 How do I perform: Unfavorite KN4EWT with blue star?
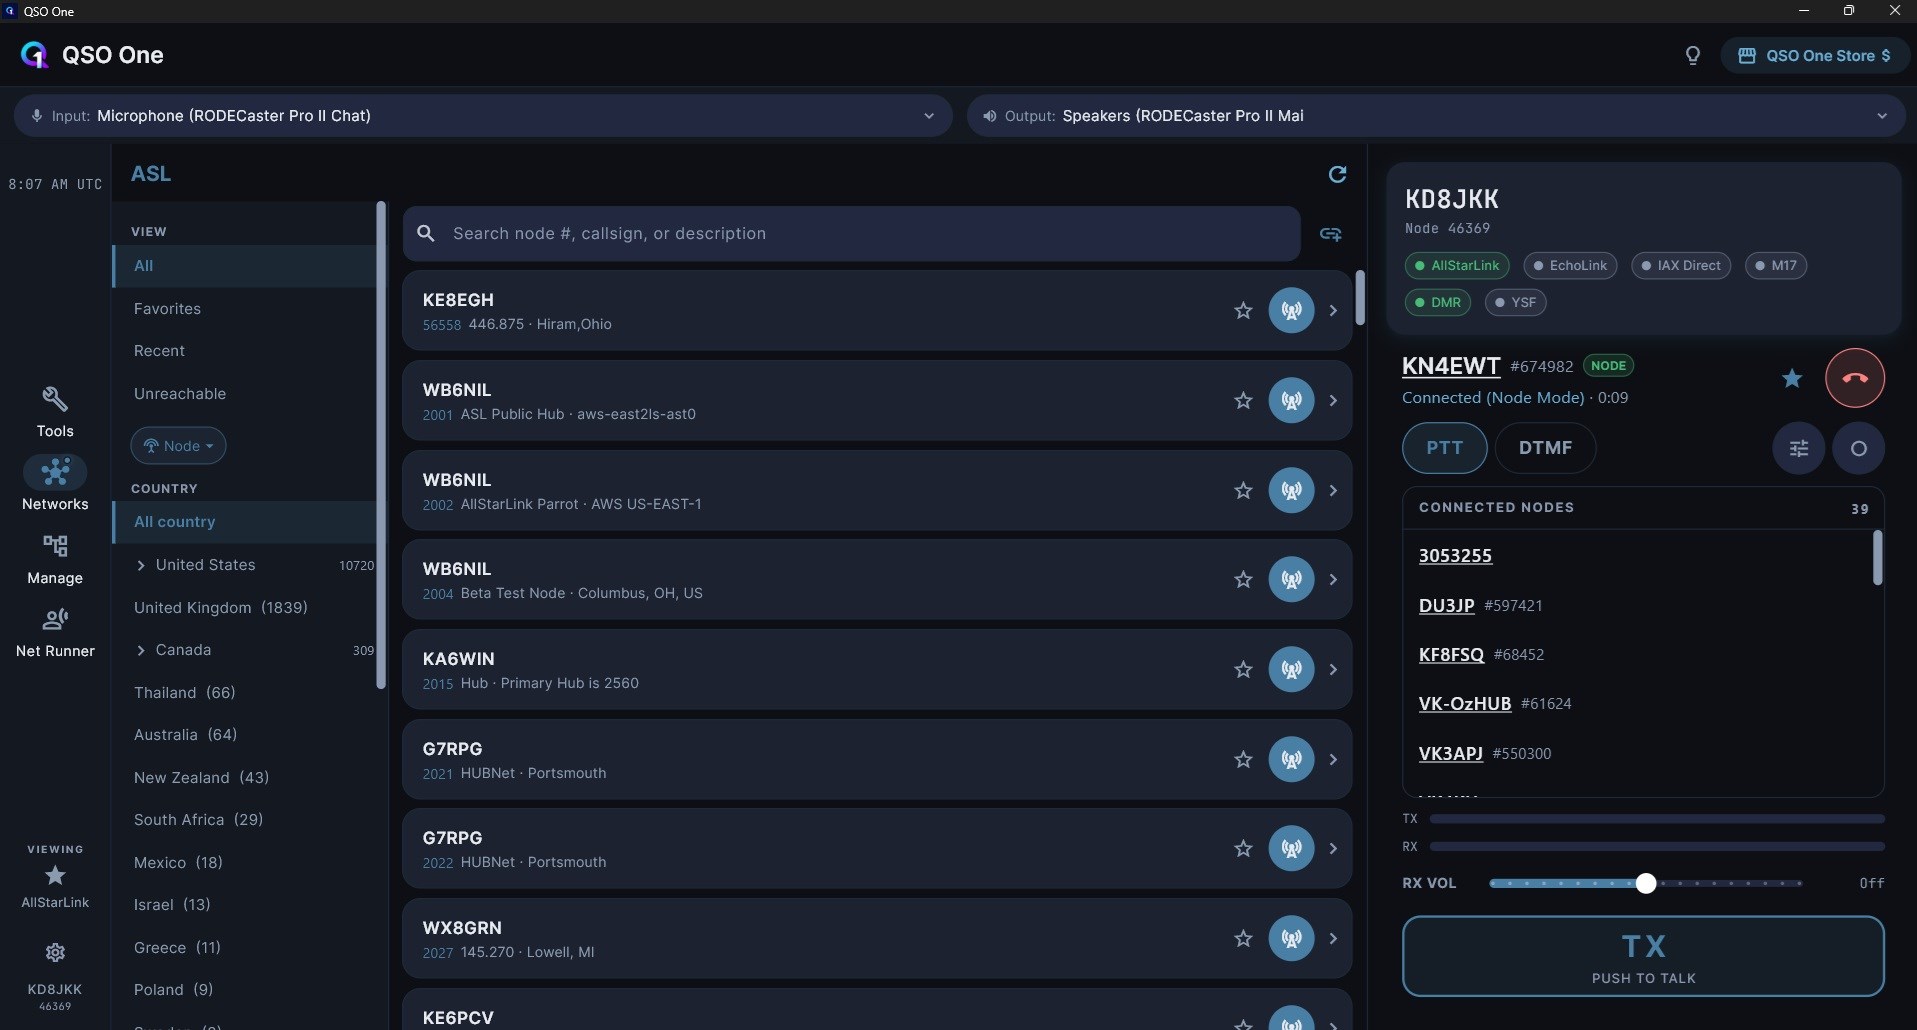(1792, 378)
